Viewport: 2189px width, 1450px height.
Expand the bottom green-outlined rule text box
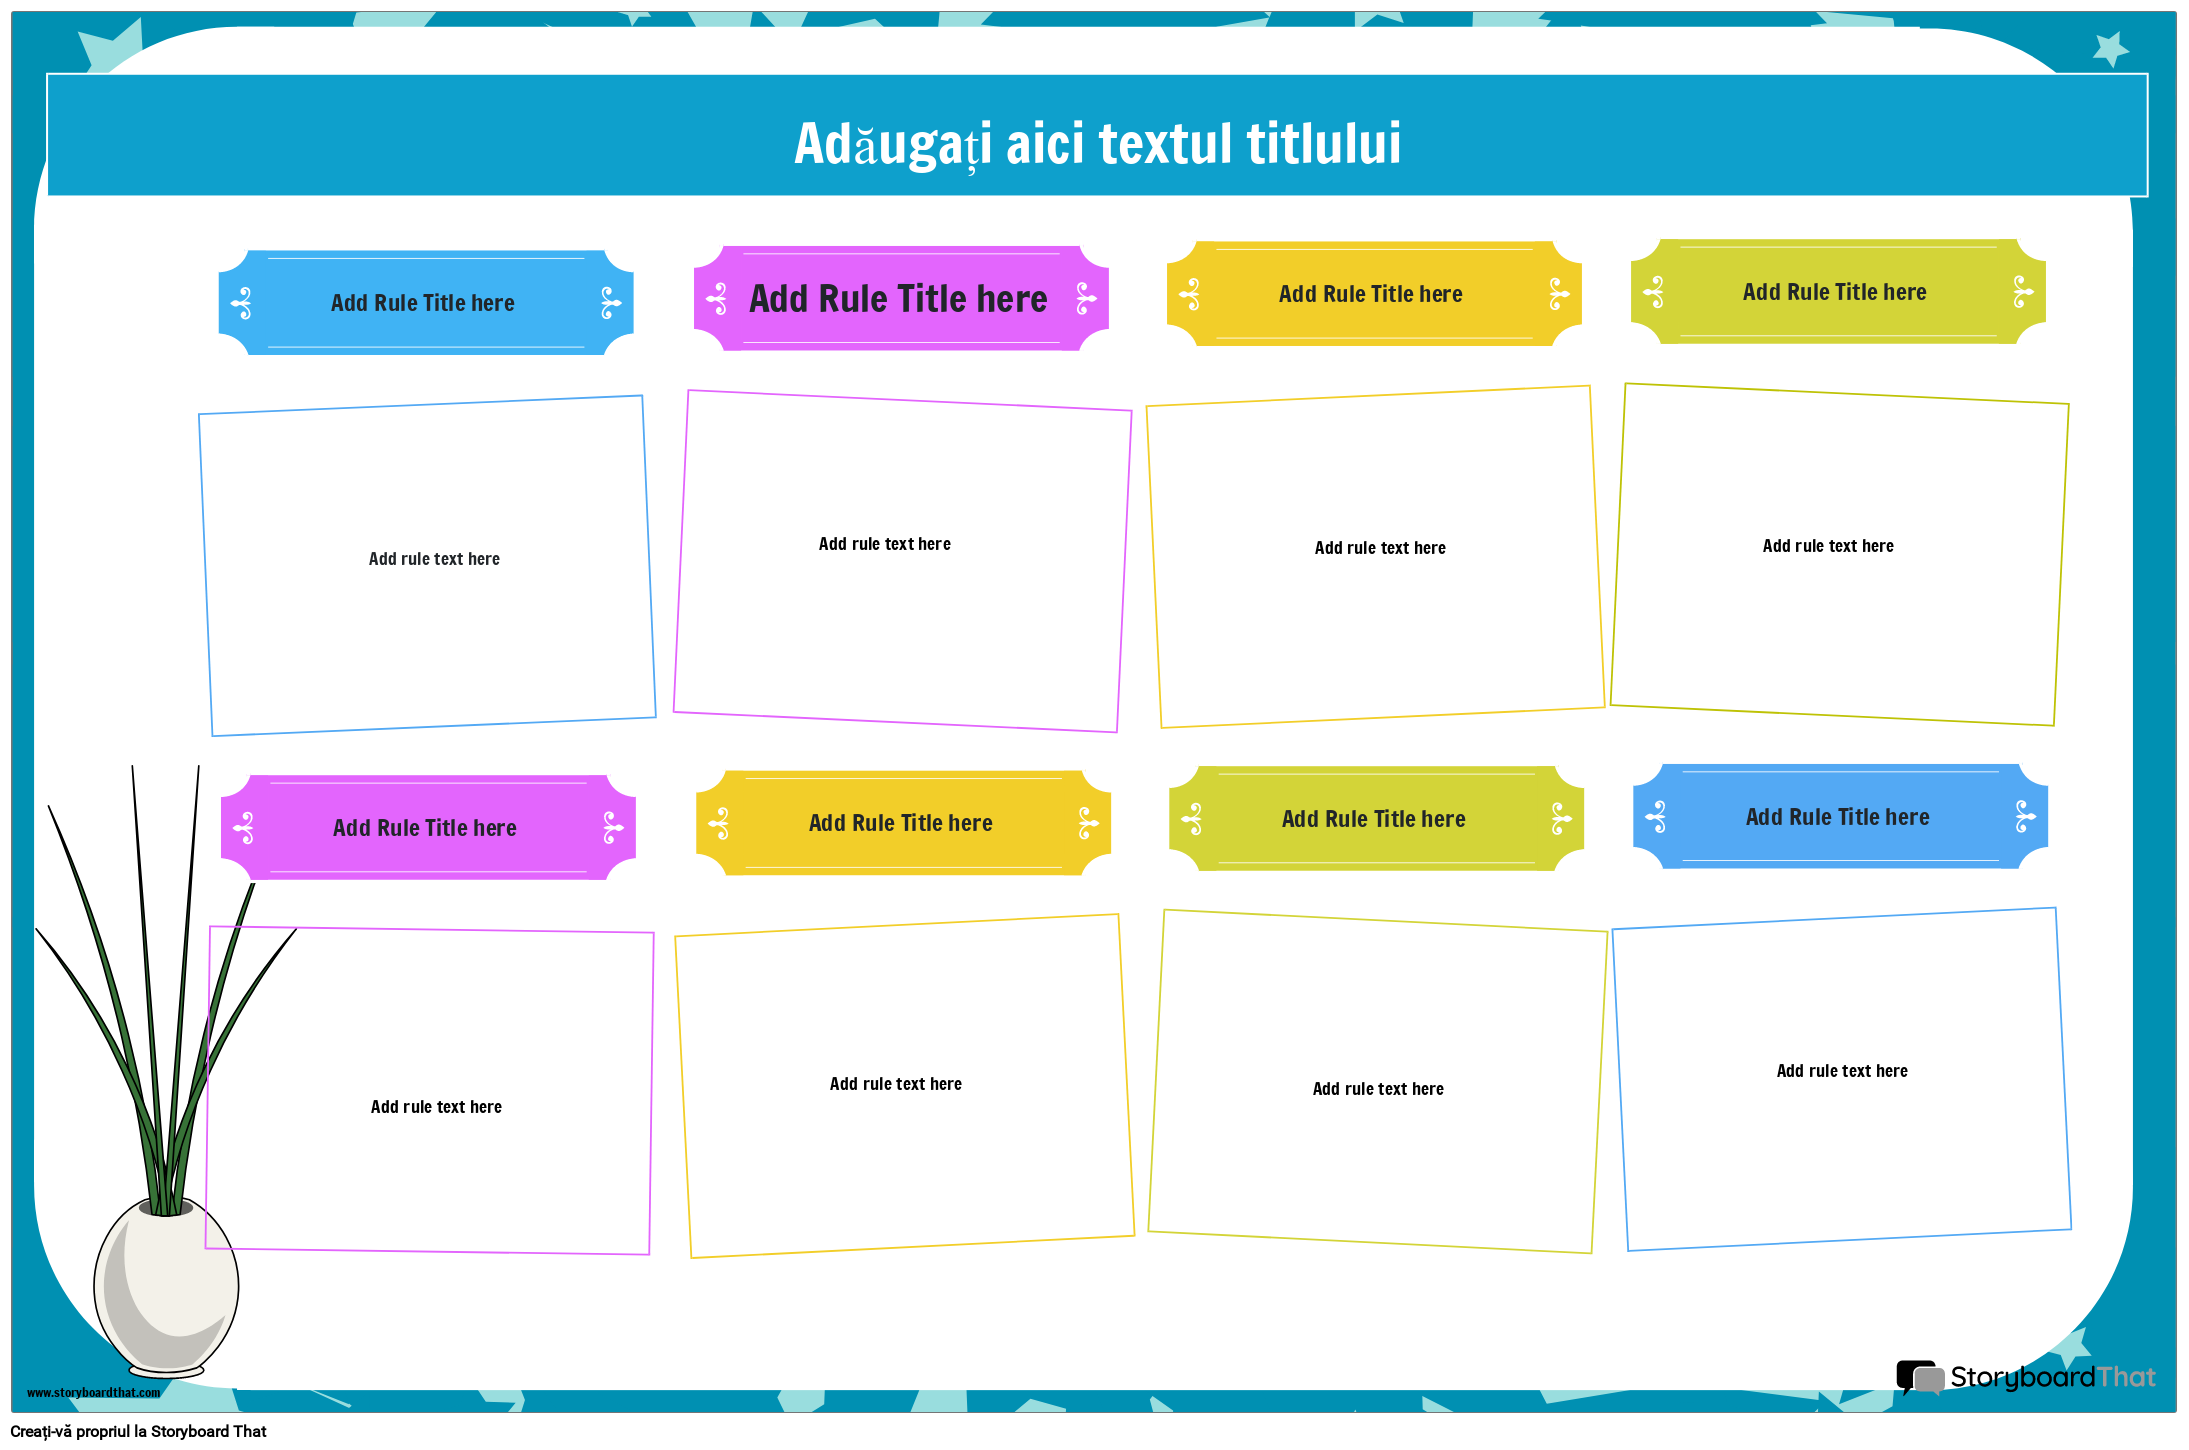(1379, 1088)
